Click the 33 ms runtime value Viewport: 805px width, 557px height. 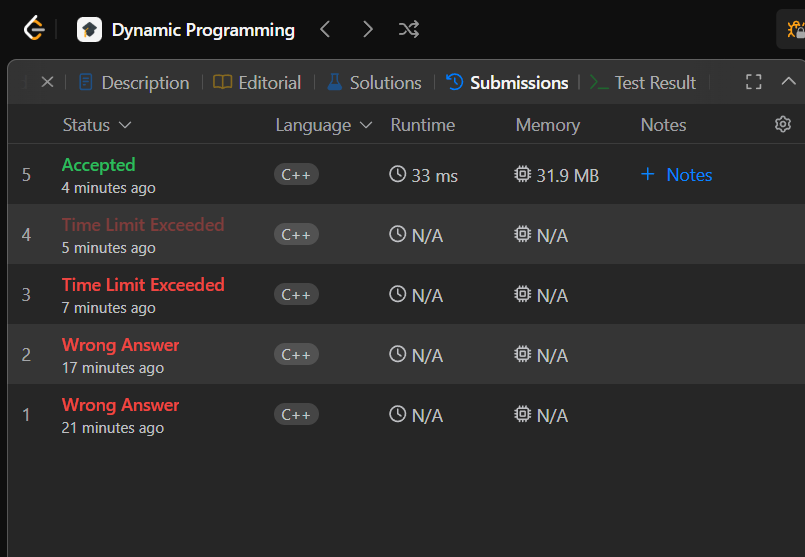coord(434,176)
